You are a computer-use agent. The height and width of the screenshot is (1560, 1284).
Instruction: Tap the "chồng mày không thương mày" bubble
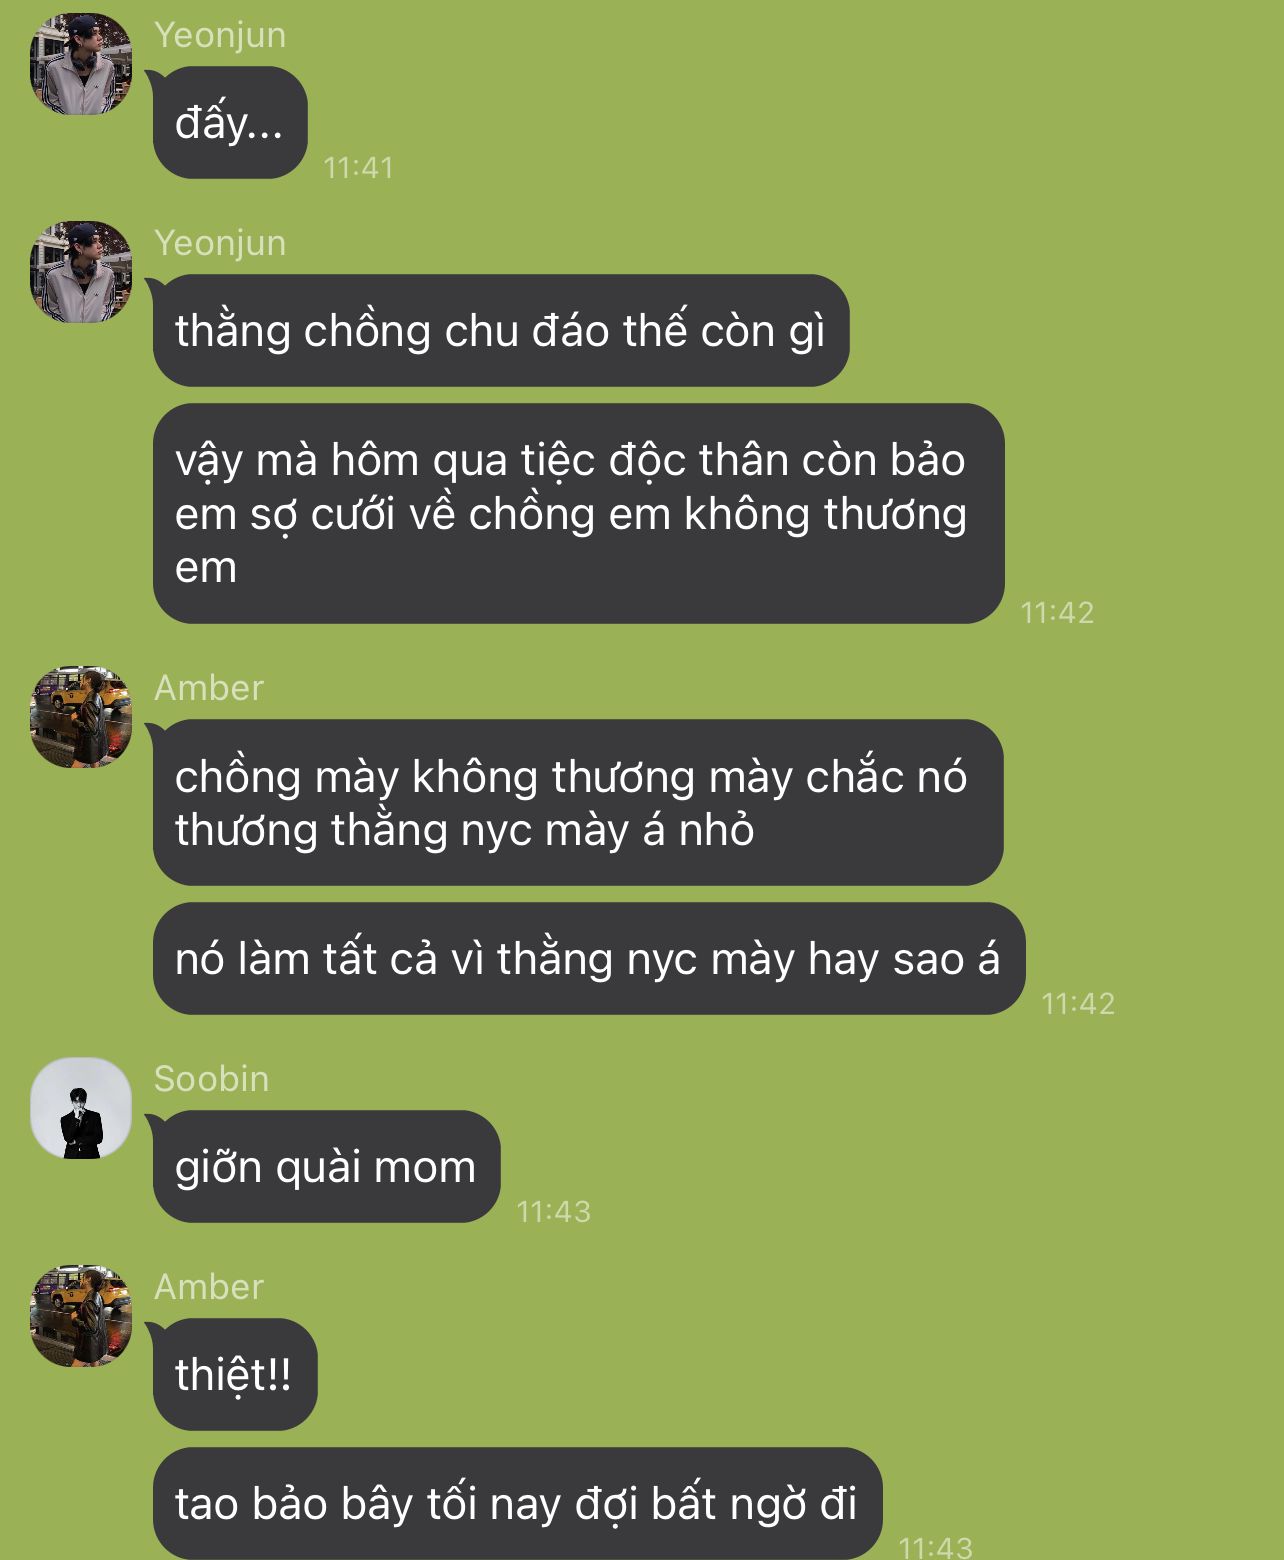(x=578, y=803)
